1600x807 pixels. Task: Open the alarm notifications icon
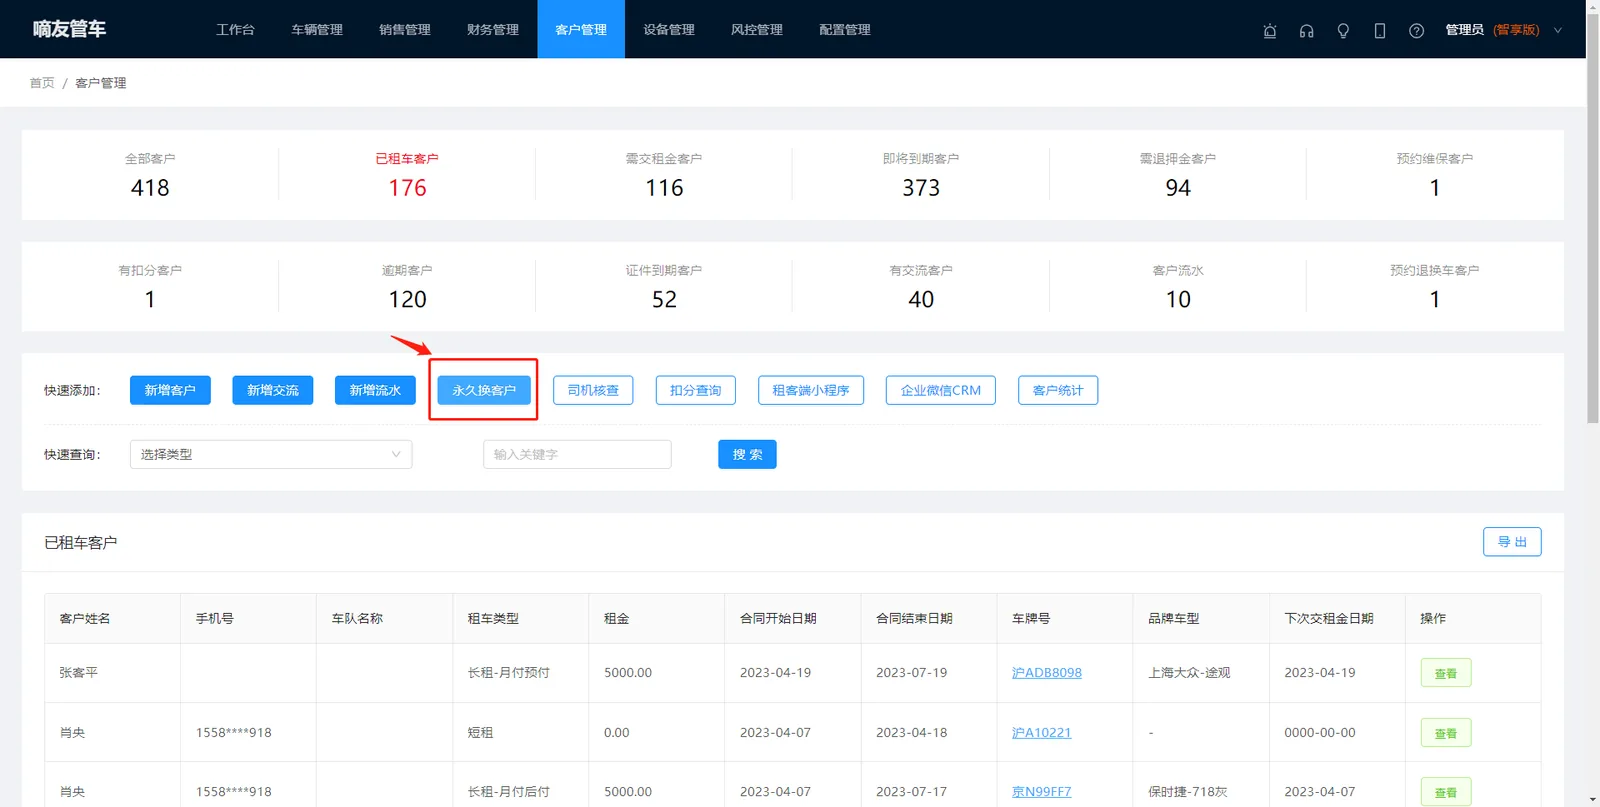(x=1270, y=30)
